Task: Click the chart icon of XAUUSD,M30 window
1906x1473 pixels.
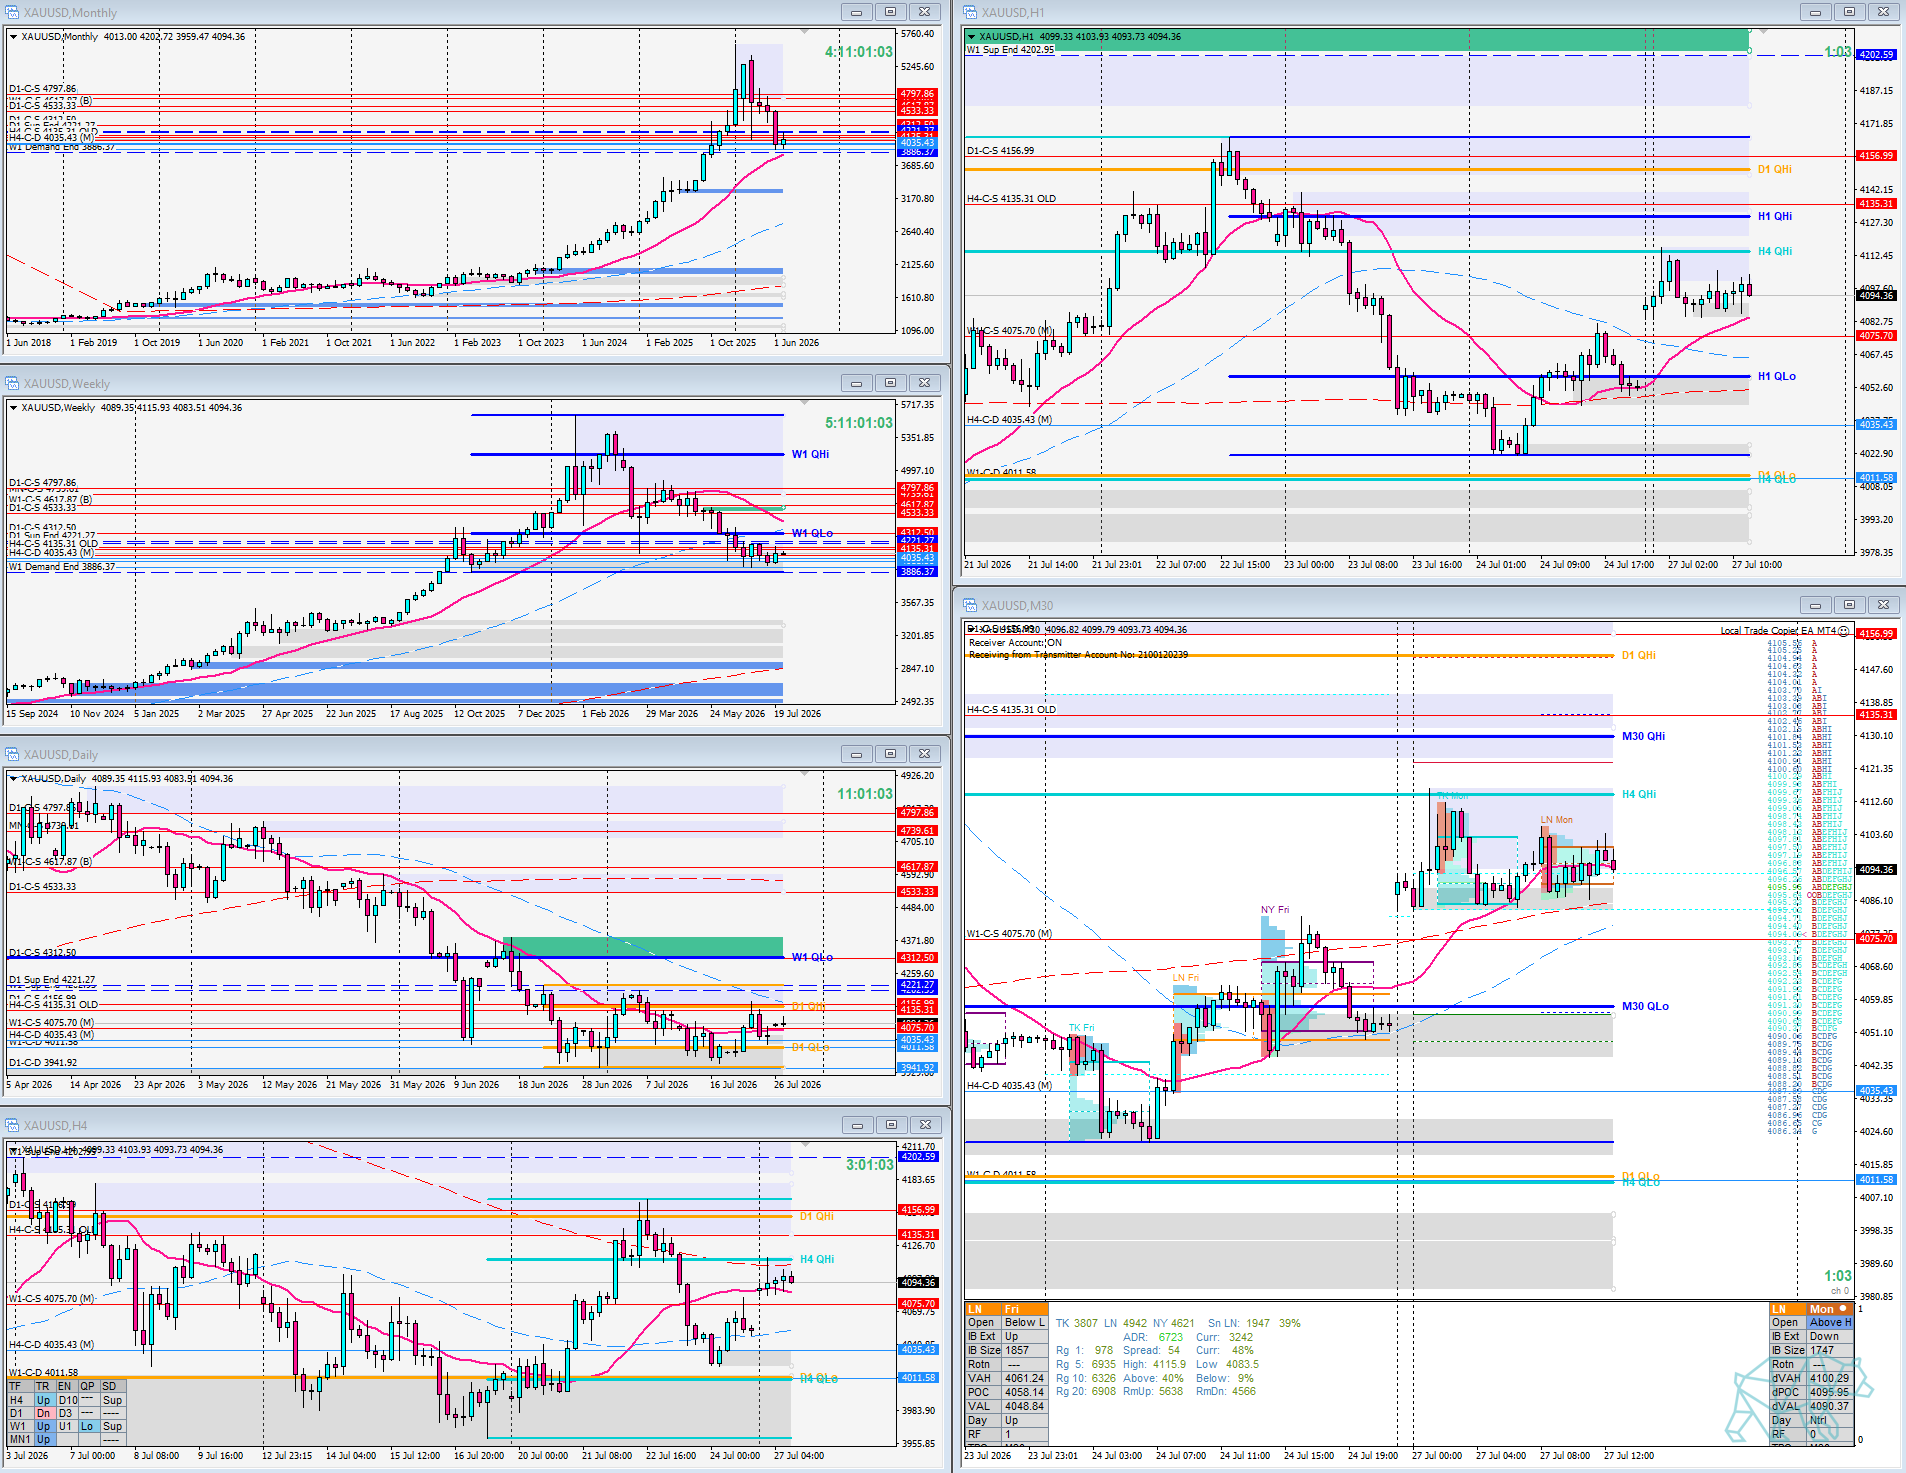Action: point(970,605)
